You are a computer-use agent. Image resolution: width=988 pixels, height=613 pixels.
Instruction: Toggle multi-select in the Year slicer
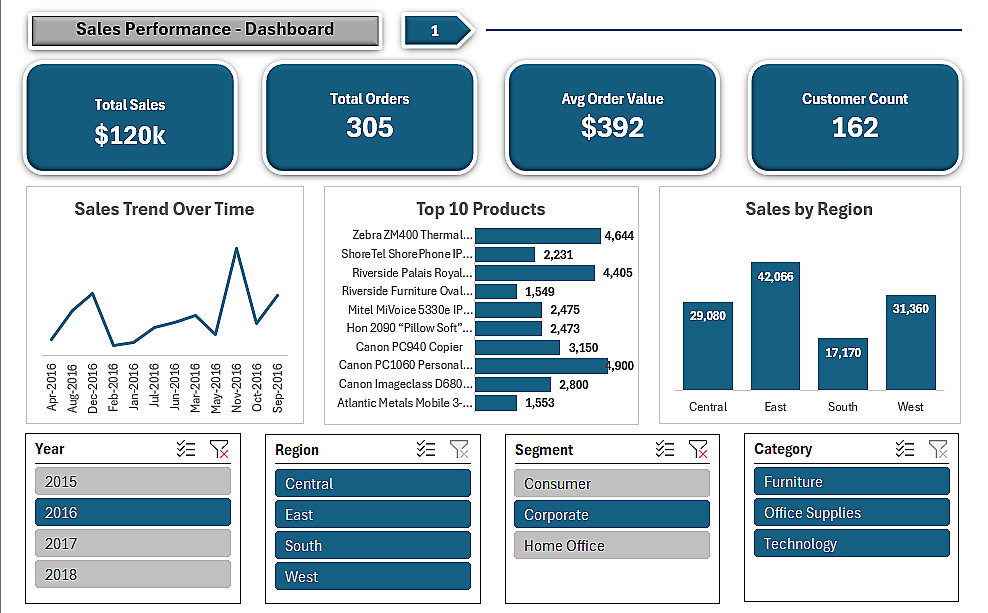coord(186,449)
